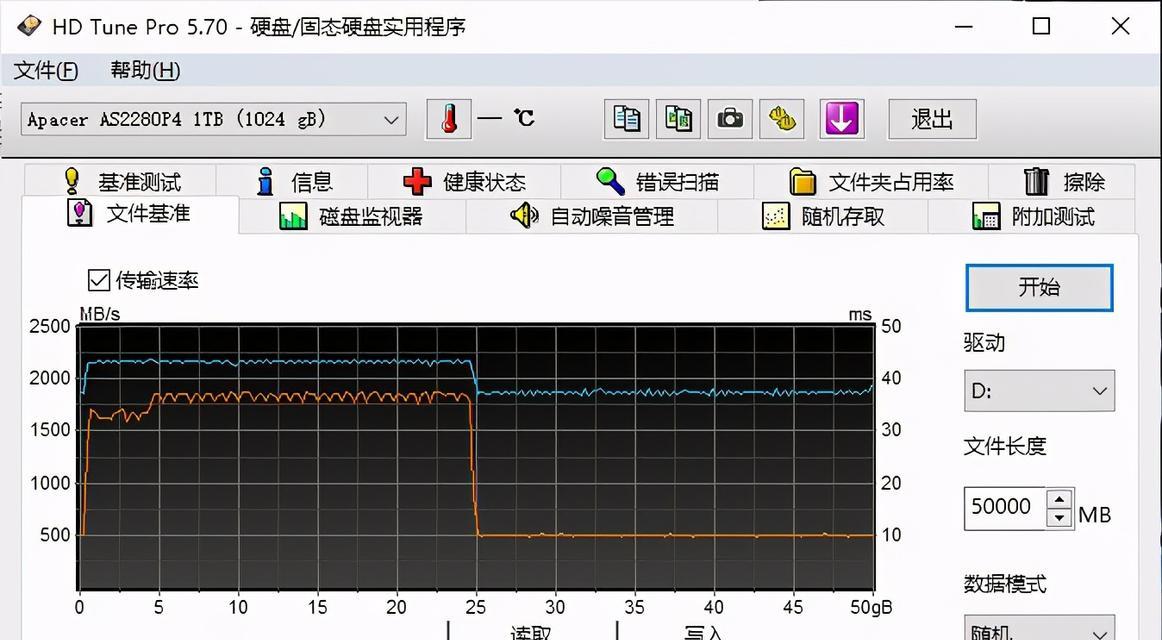Click the document icon of 文件基准 tab
Screen dimensions: 1162x640
79,213
